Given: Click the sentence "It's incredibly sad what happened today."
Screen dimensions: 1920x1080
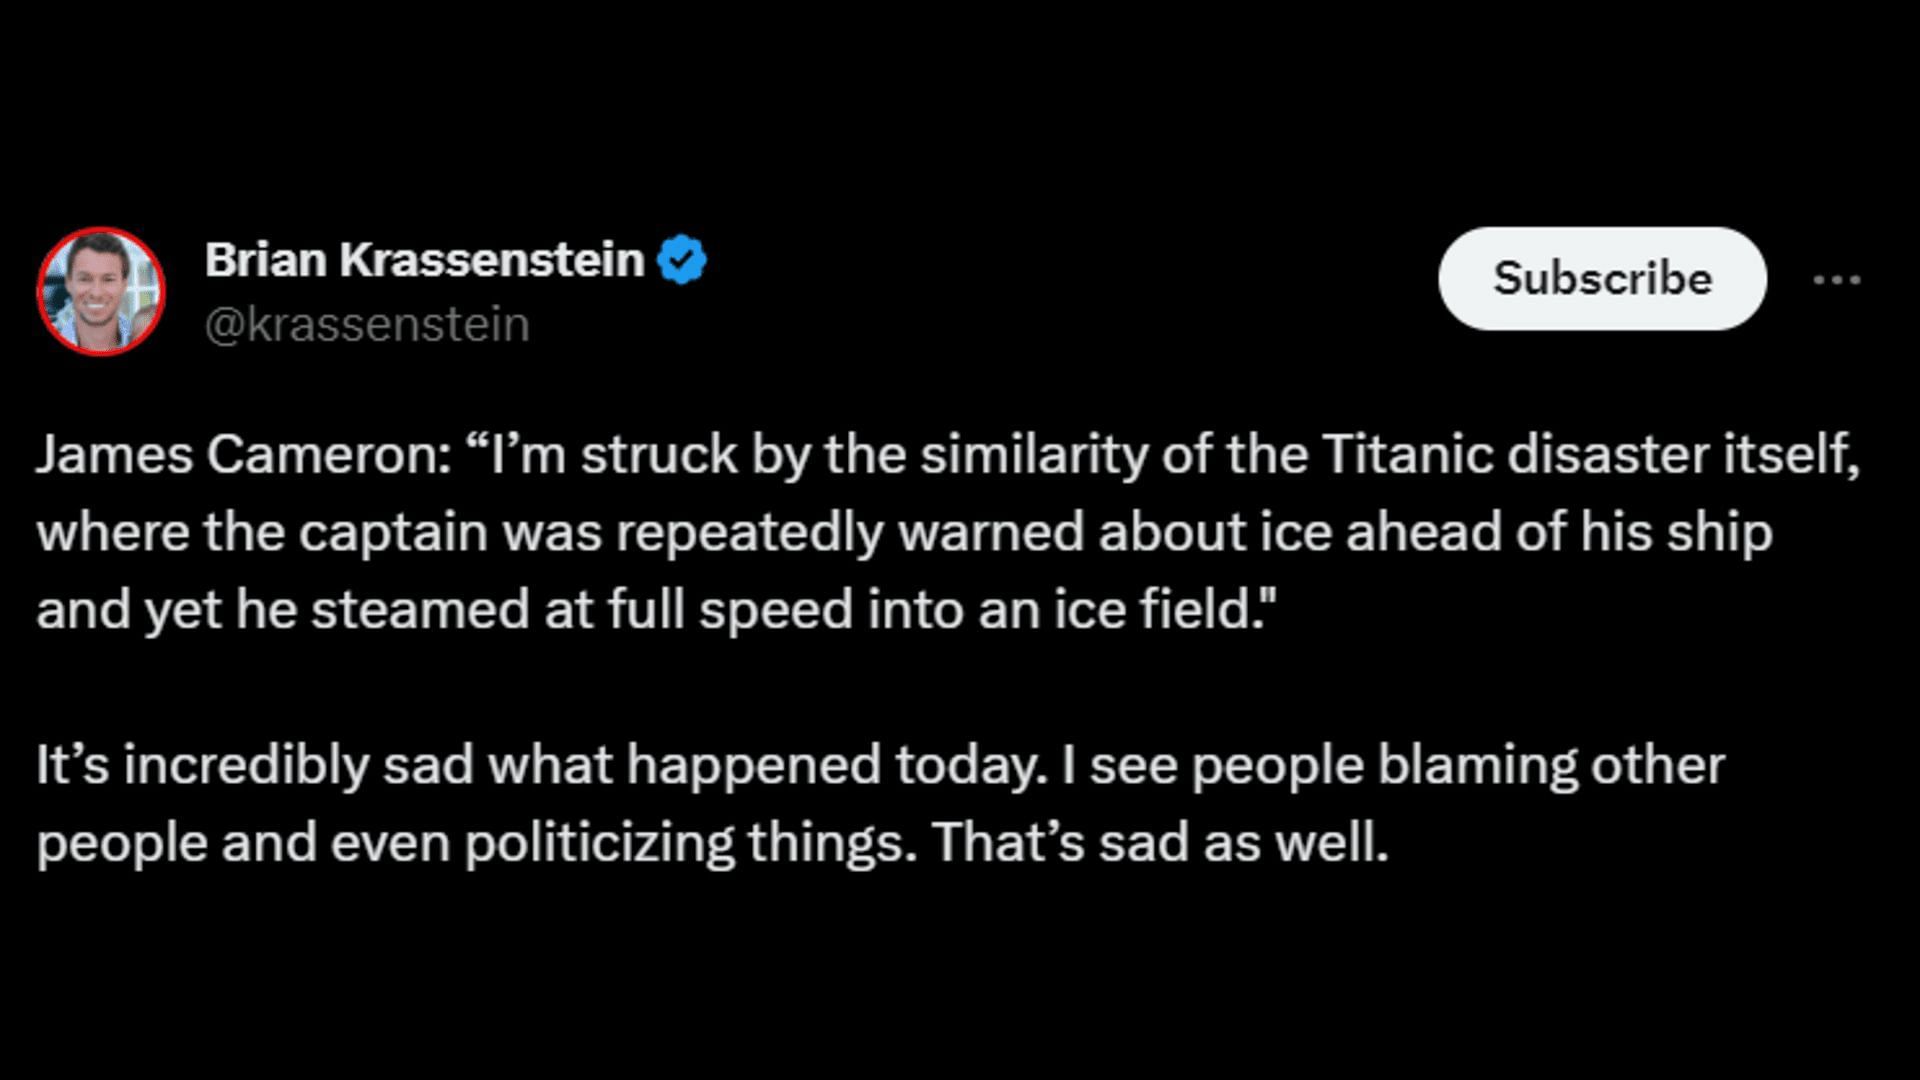Looking at the screenshot, I should [x=542, y=766].
